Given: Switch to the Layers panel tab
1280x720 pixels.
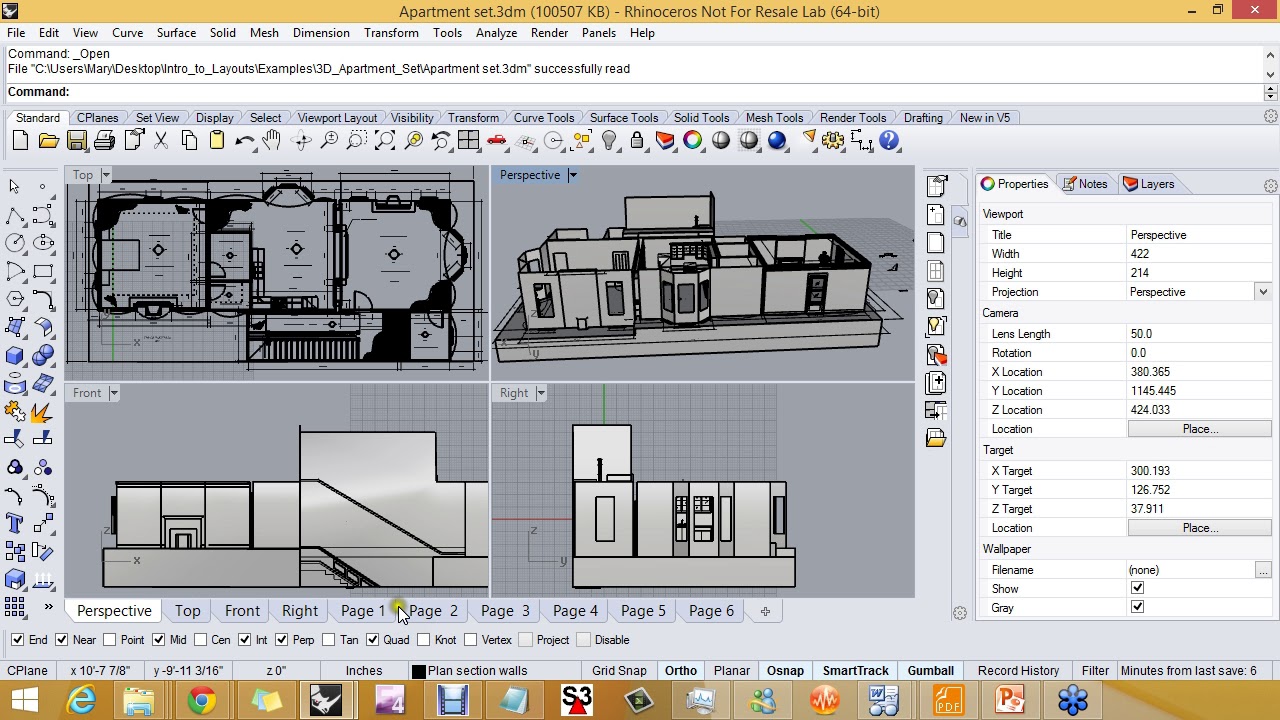Looking at the screenshot, I should tap(1148, 184).
